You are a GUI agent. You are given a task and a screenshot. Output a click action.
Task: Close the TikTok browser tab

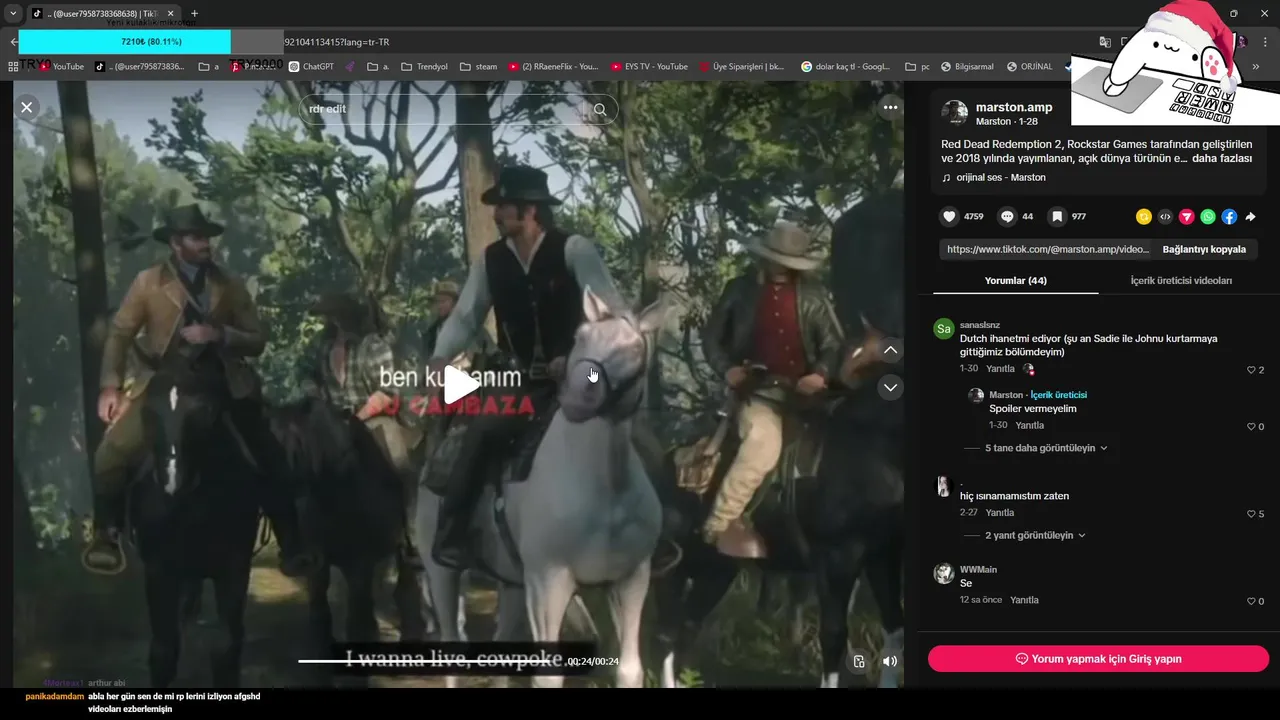point(170,14)
